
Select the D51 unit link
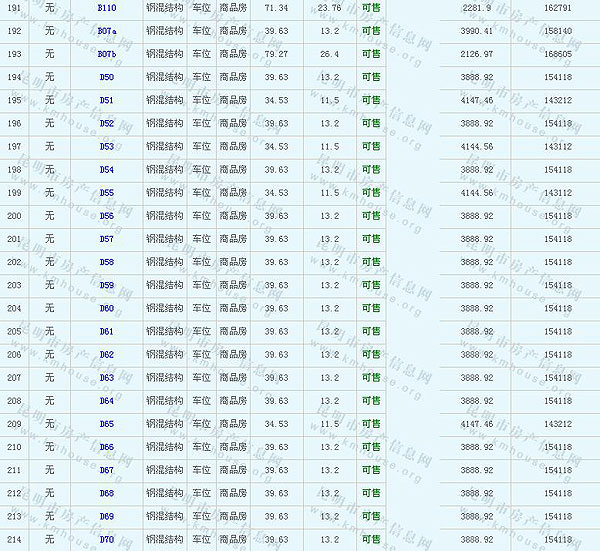(107, 100)
